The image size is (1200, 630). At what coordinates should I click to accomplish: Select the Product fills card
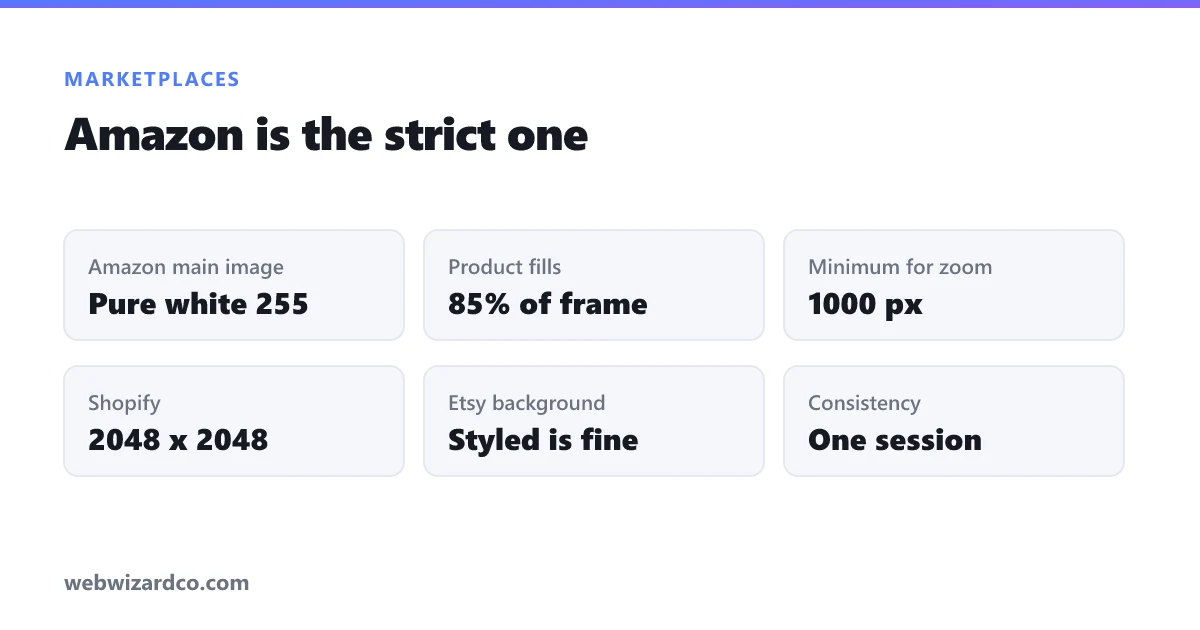tap(594, 285)
